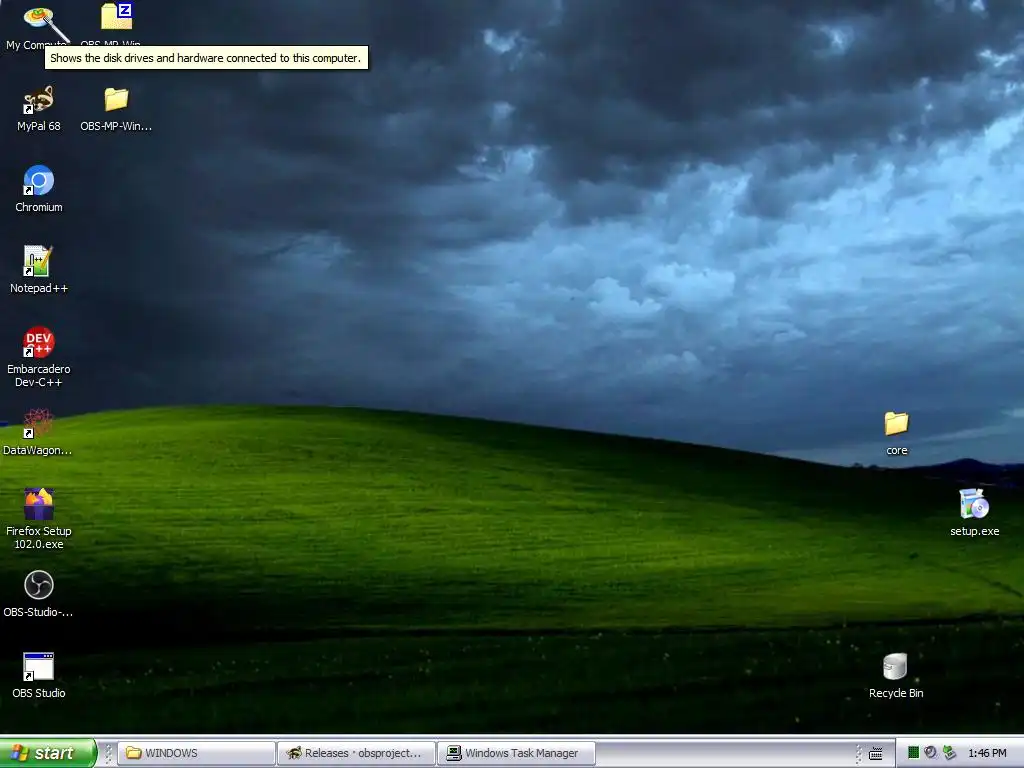The height and width of the screenshot is (768, 1024).
Task: Click the 1:46 PM system clock
Action: point(987,753)
